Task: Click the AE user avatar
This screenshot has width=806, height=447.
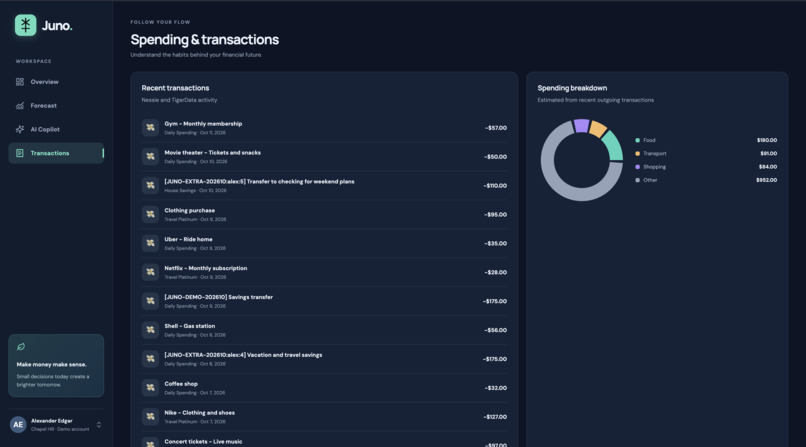Action: [x=18, y=424]
